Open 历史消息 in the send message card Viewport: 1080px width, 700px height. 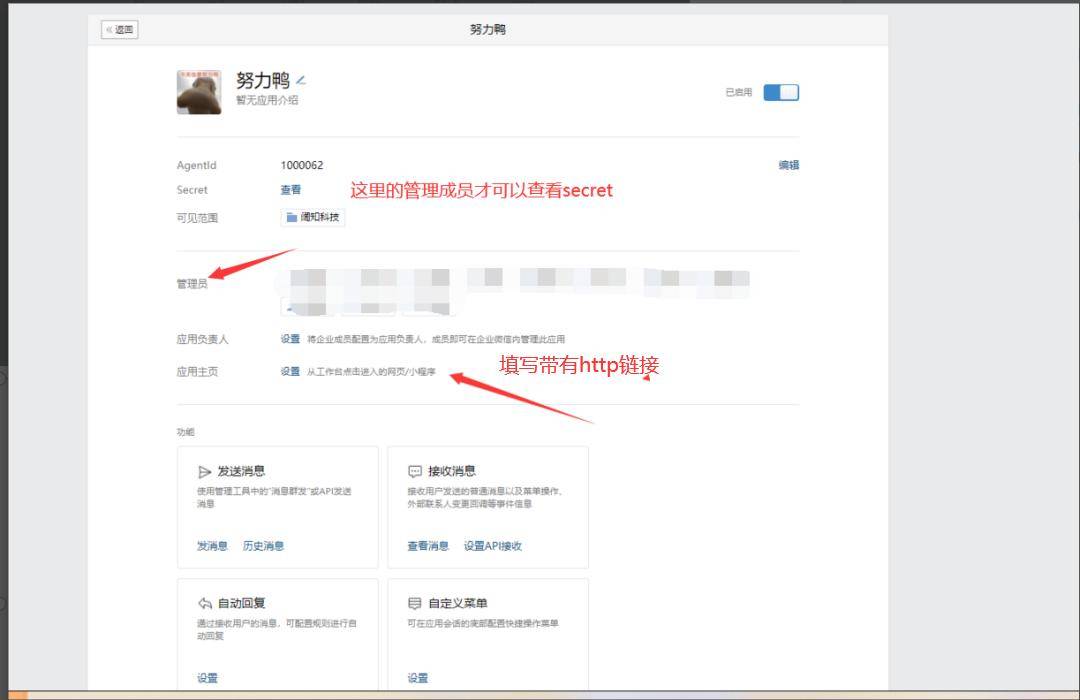[x=263, y=546]
